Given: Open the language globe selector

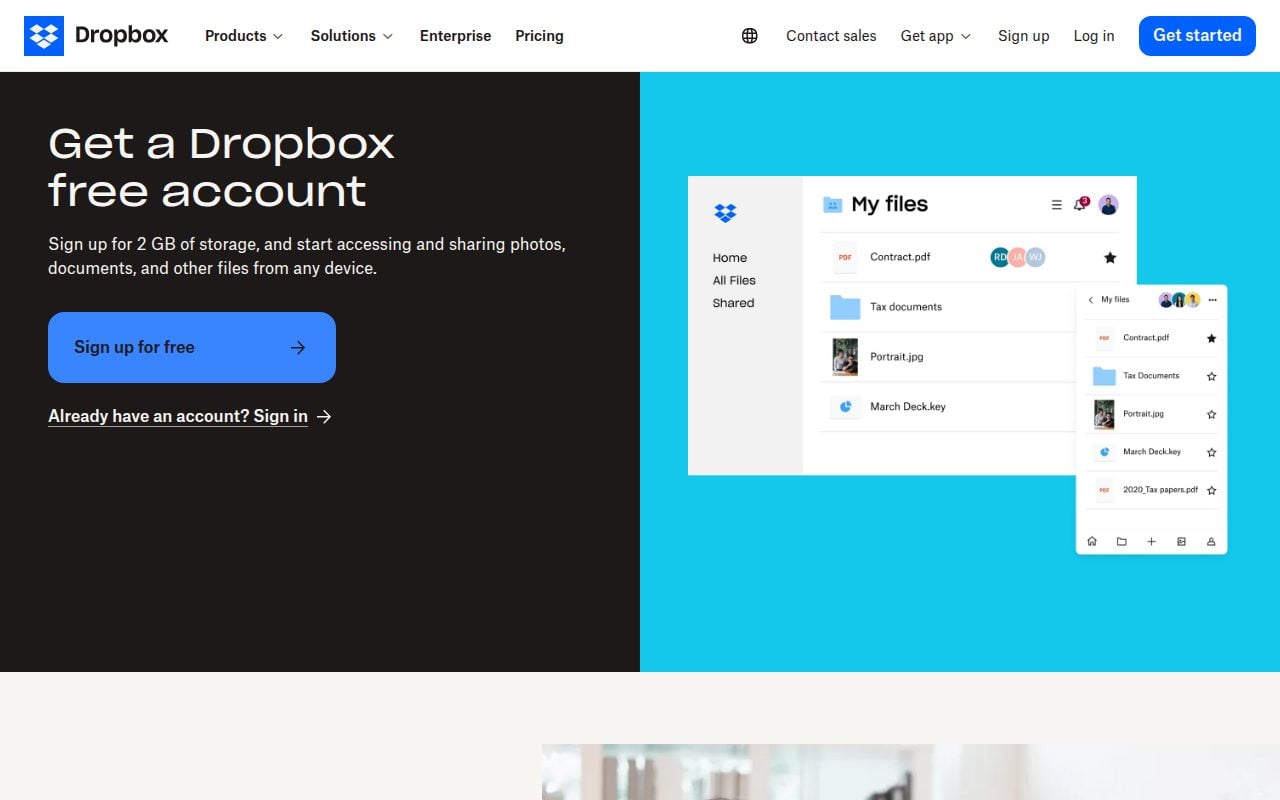Looking at the screenshot, I should point(750,36).
